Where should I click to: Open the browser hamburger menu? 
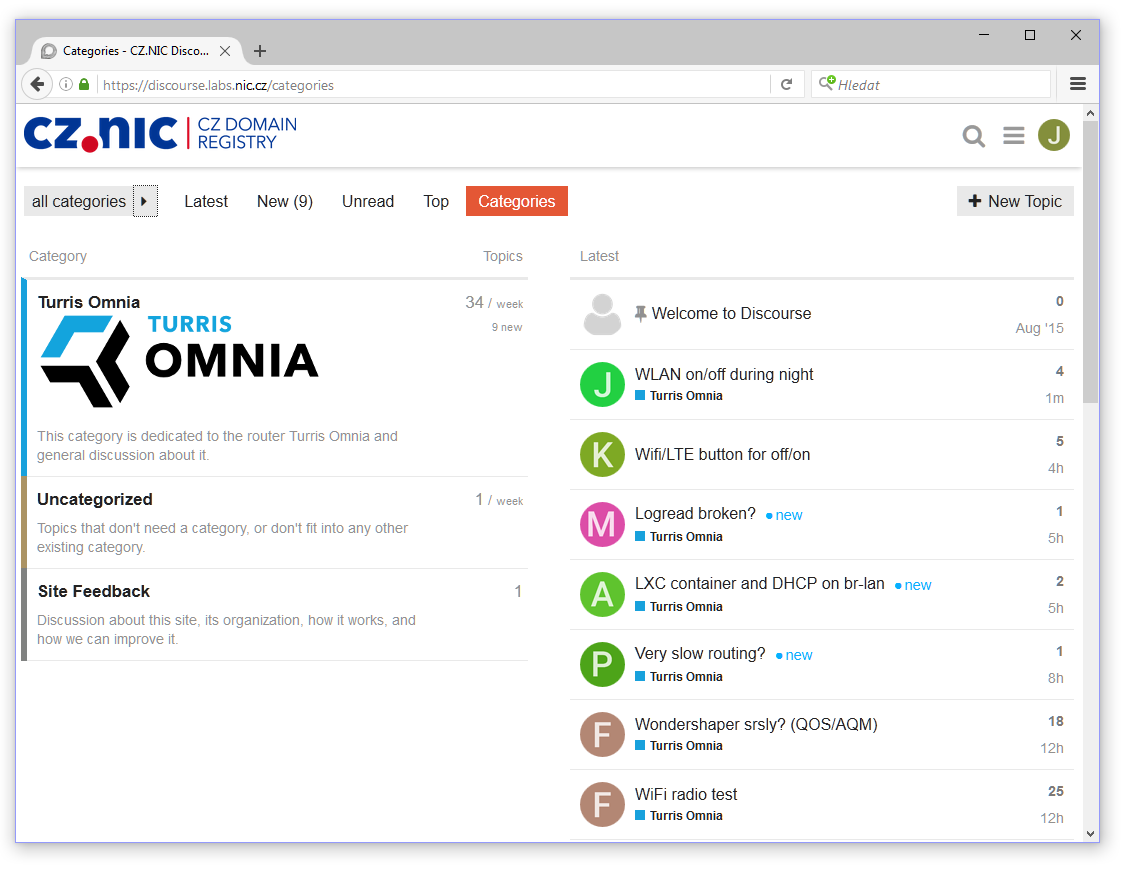pyautogui.click(x=1078, y=84)
